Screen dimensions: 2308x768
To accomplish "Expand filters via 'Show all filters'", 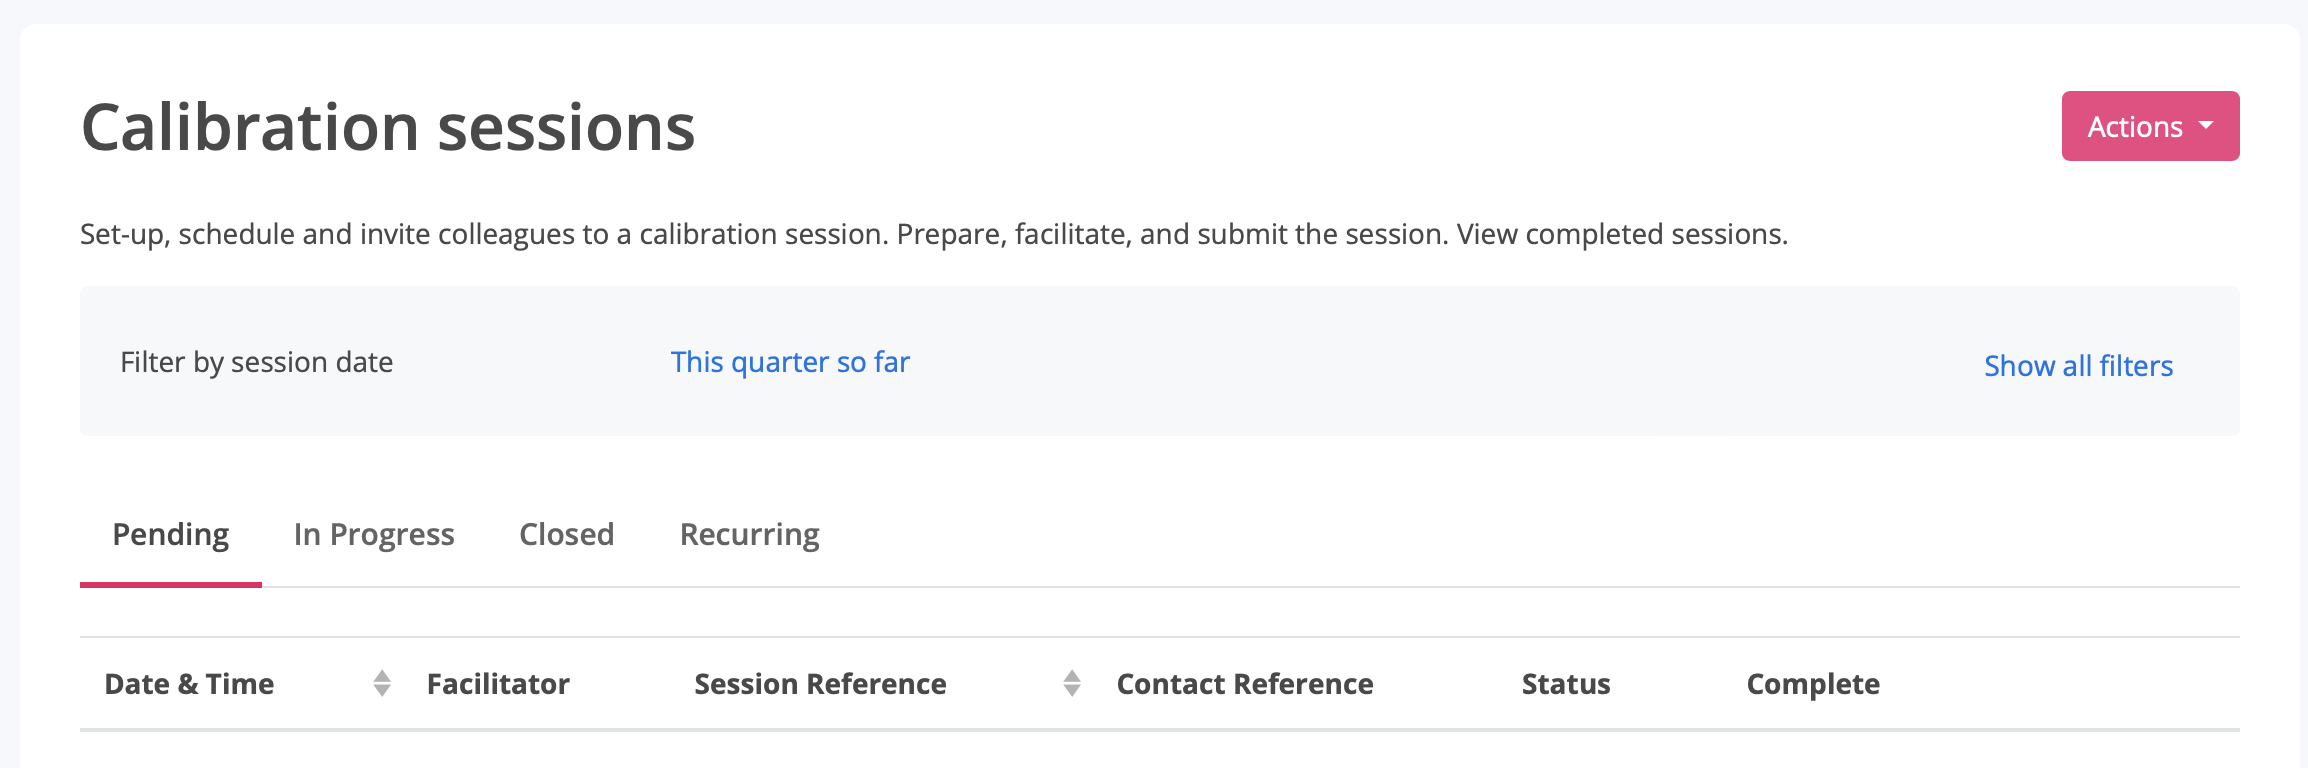I will tap(2078, 366).
